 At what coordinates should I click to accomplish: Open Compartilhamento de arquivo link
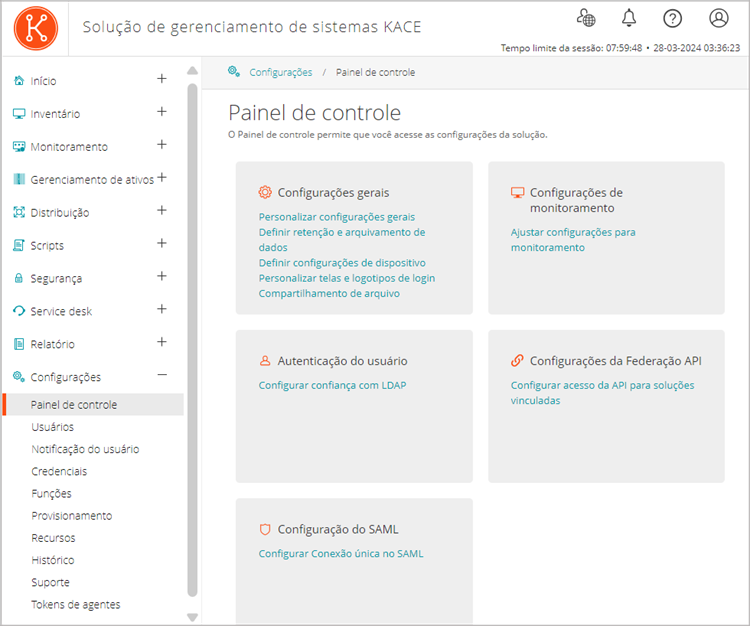coord(329,294)
